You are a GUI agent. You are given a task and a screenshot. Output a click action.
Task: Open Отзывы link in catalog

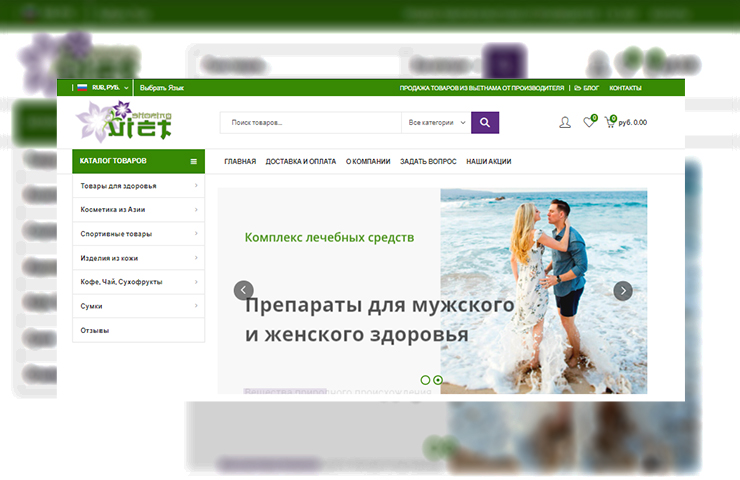pyautogui.click(x=95, y=330)
